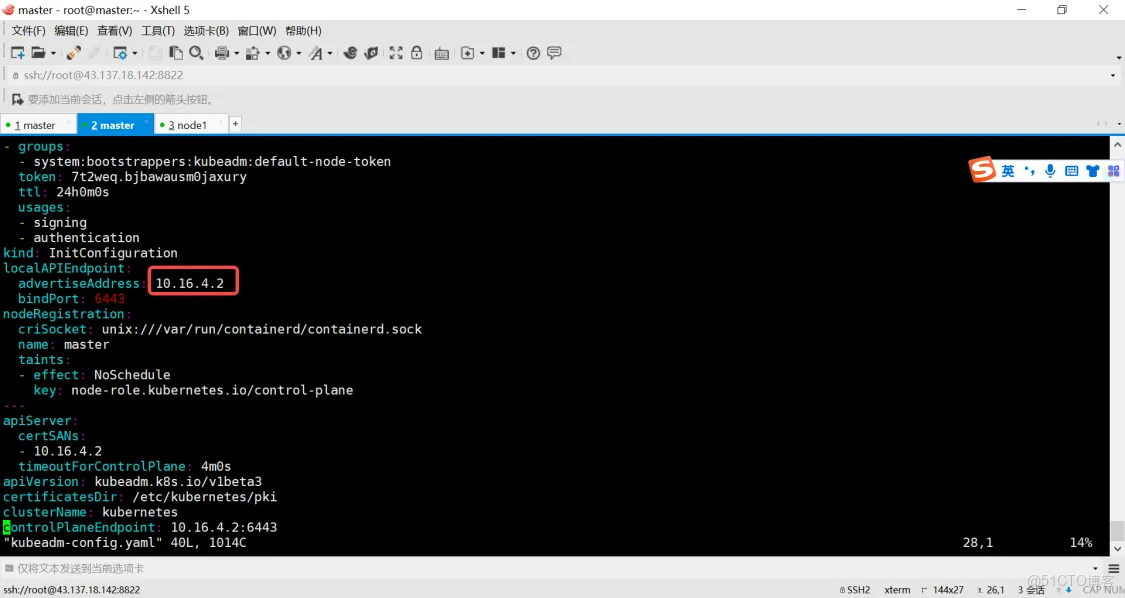Open the 工具(T) menu
This screenshot has width=1125, height=598.
(158, 31)
